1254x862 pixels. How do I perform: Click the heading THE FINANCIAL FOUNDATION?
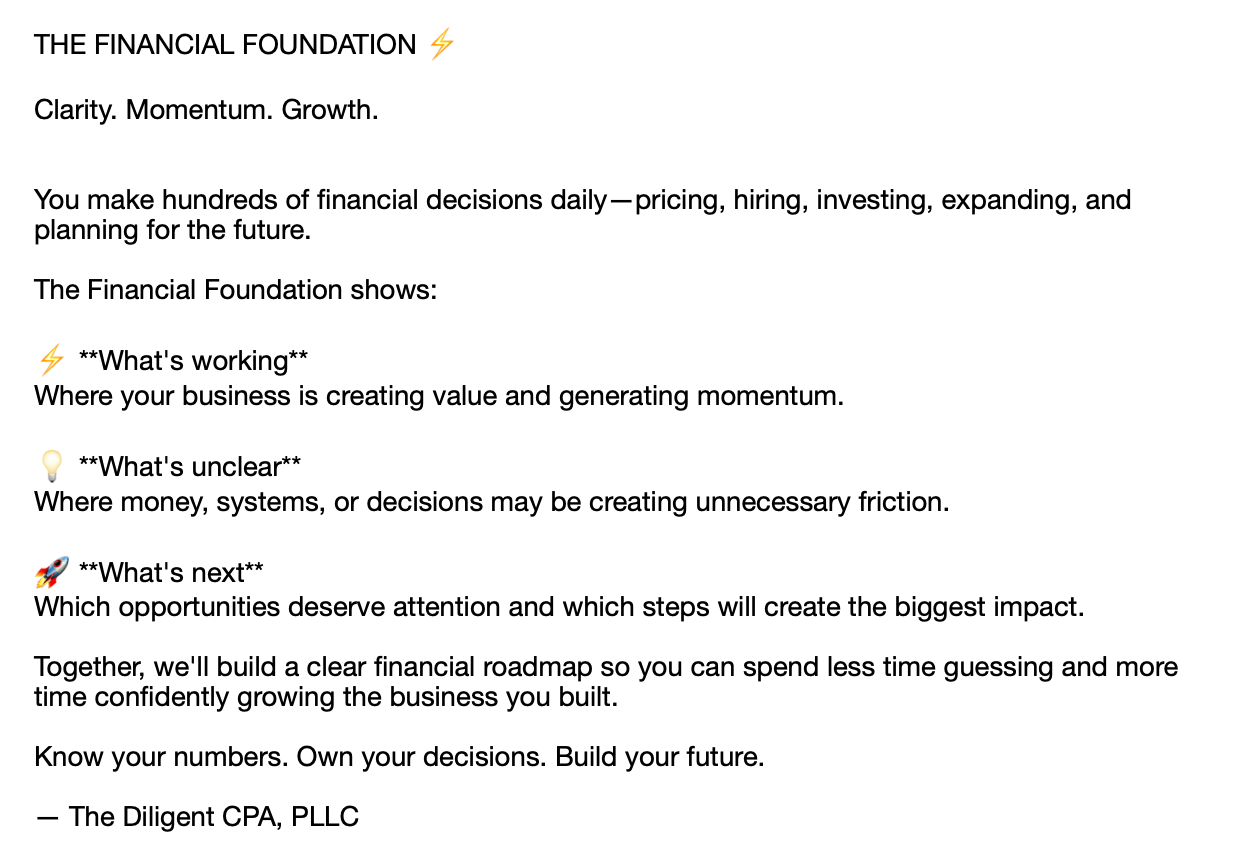pos(225,45)
